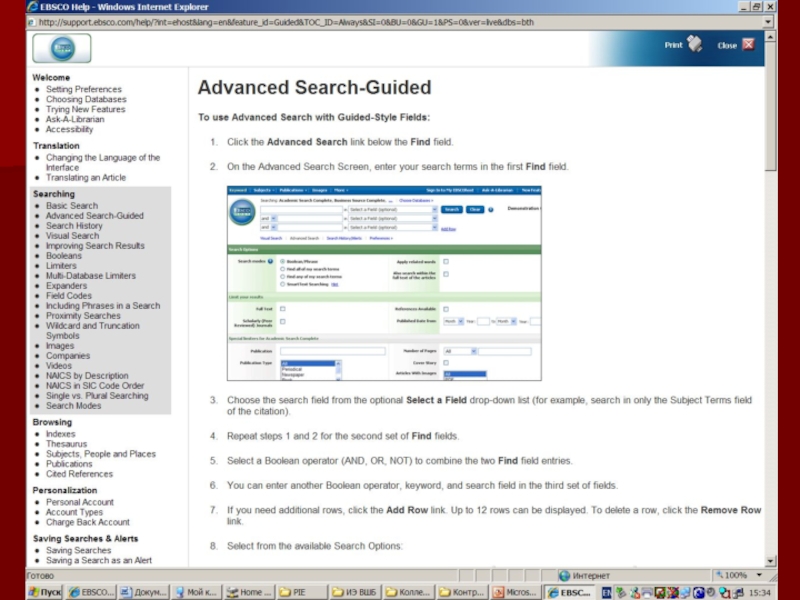
Task: Open Basic Search help topic
Action: (72, 206)
